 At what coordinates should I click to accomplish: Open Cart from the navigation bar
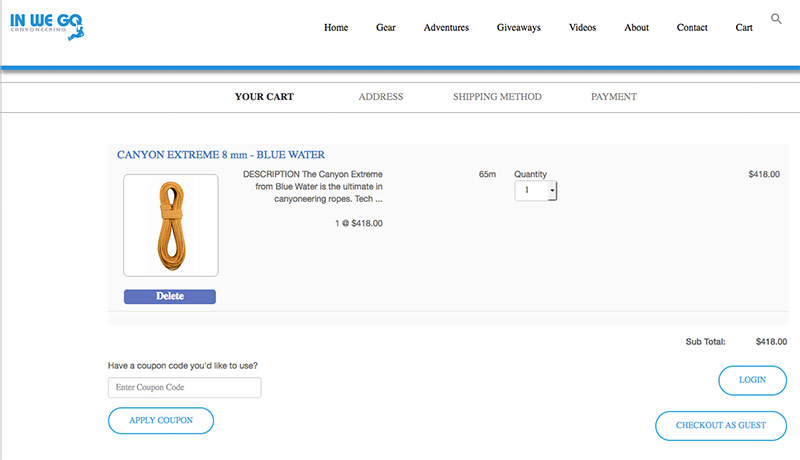[744, 28]
